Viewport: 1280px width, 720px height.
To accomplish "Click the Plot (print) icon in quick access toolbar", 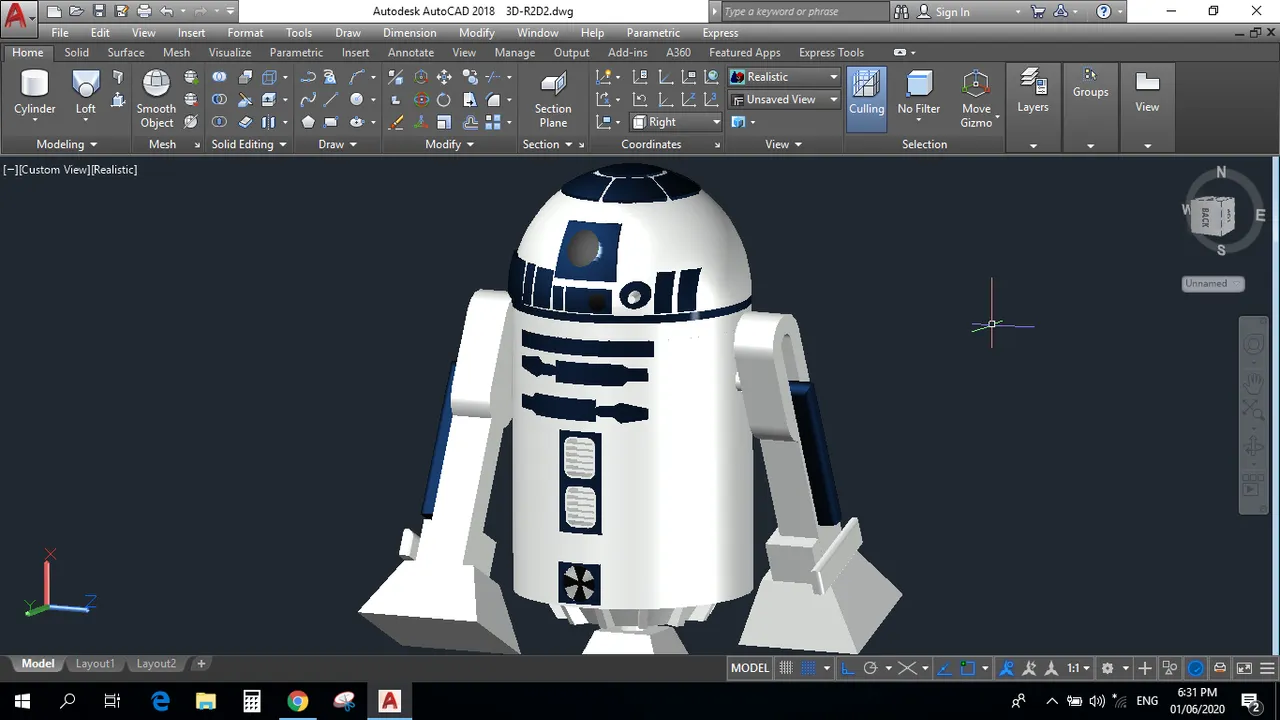I will tap(144, 12).
